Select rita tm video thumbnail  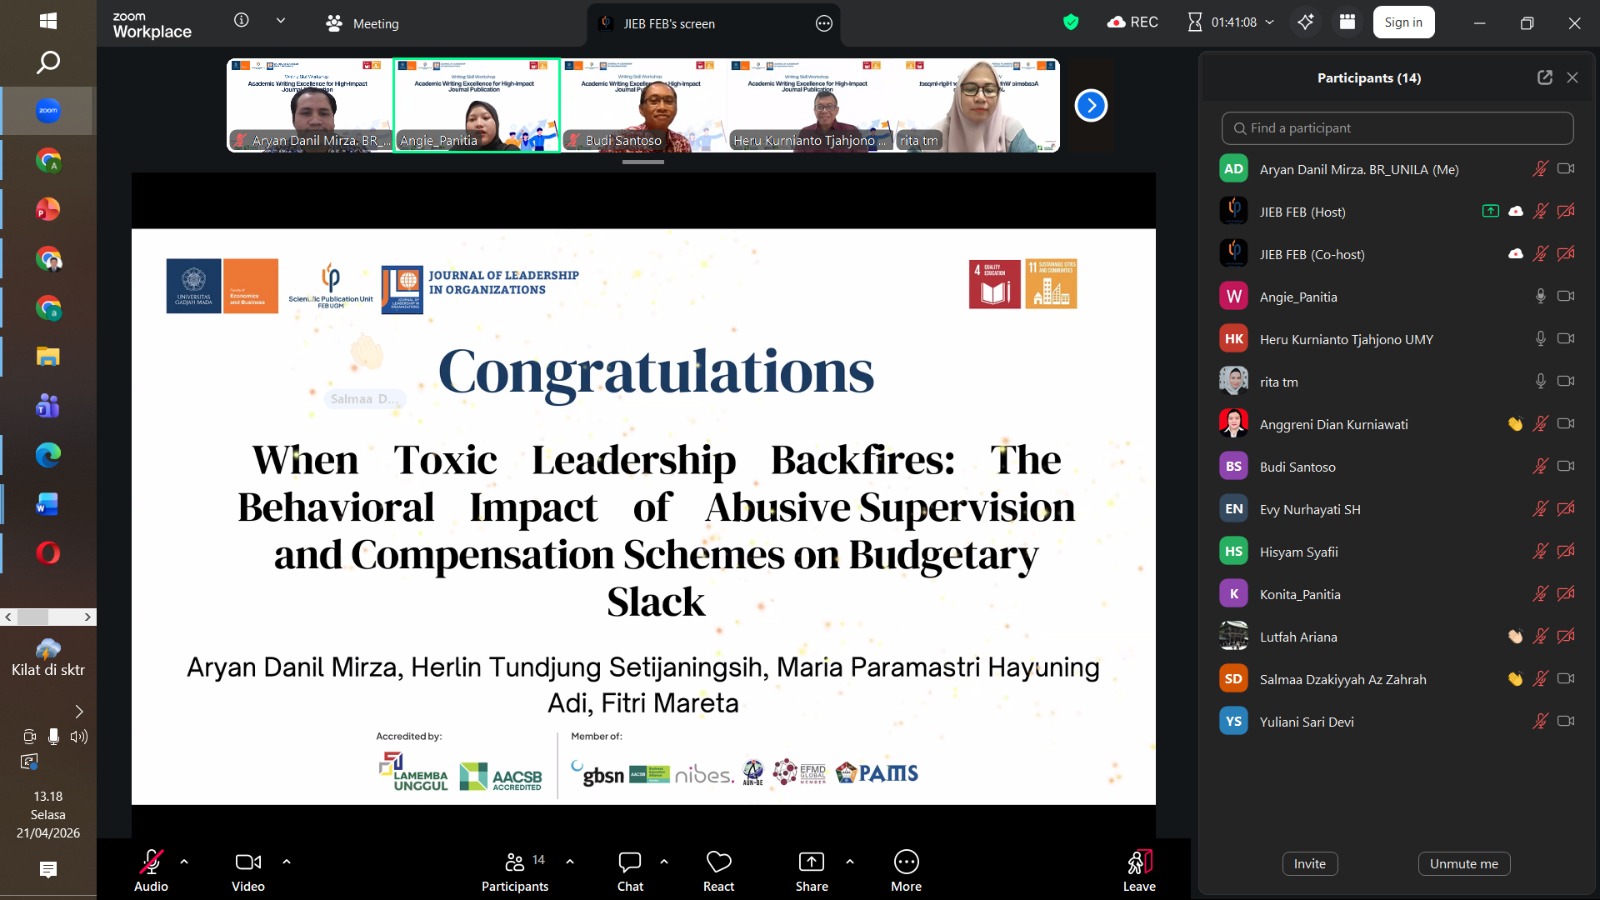pos(978,105)
